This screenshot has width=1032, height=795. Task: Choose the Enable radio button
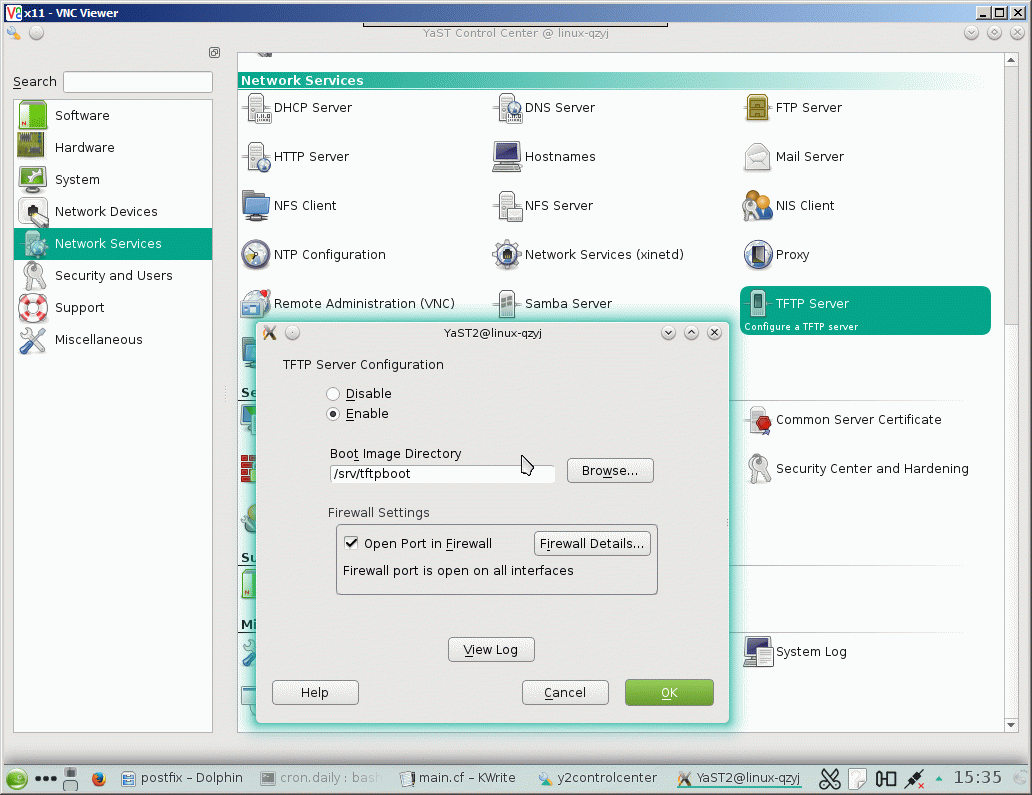333,414
